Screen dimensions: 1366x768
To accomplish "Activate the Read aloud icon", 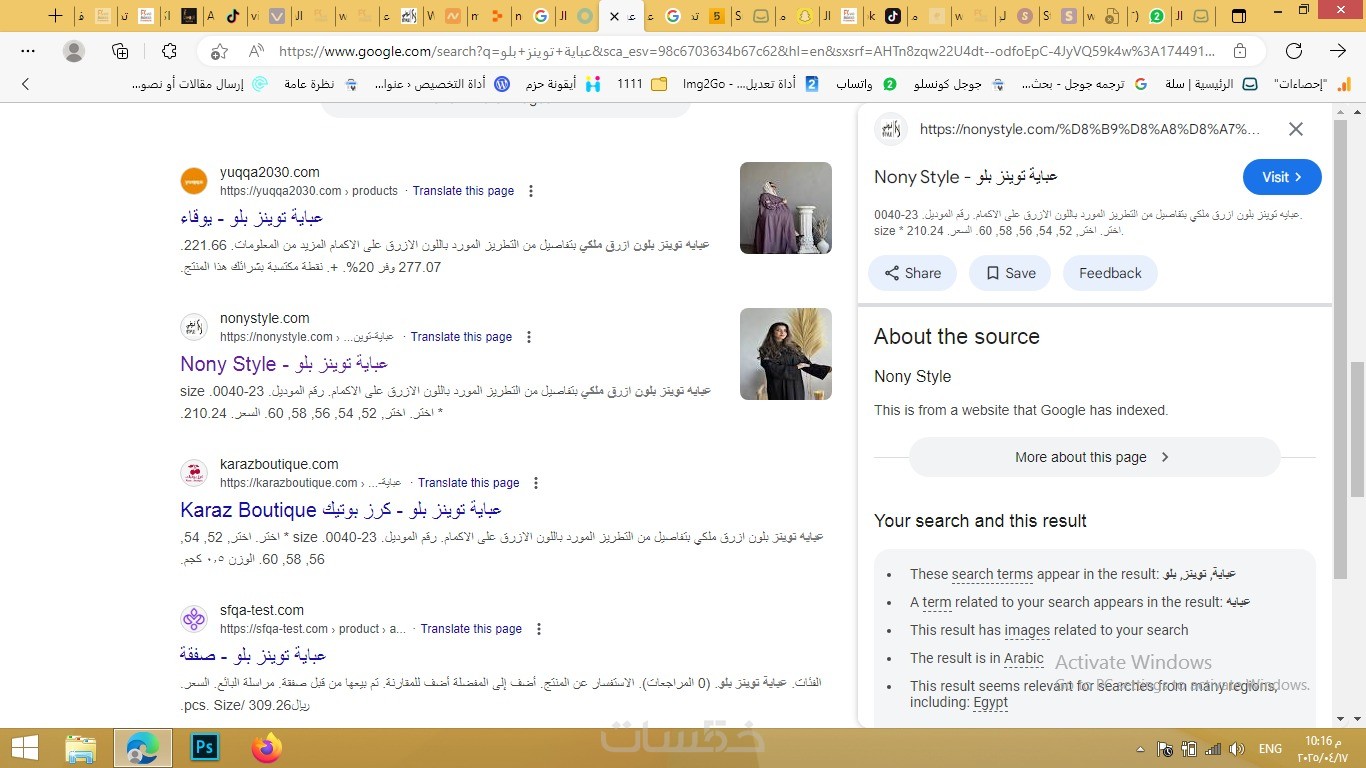I will click(x=256, y=51).
